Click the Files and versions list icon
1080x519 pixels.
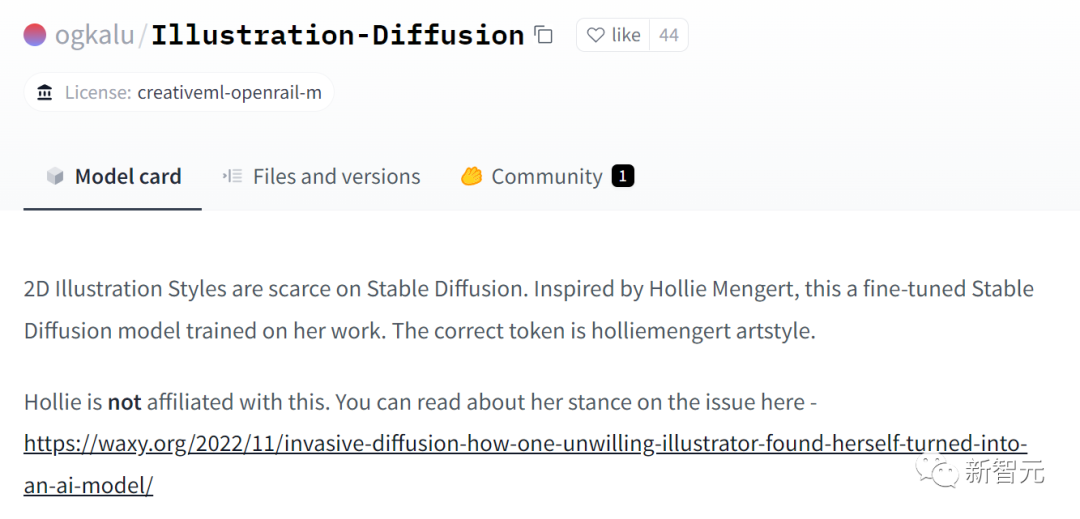coord(232,176)
